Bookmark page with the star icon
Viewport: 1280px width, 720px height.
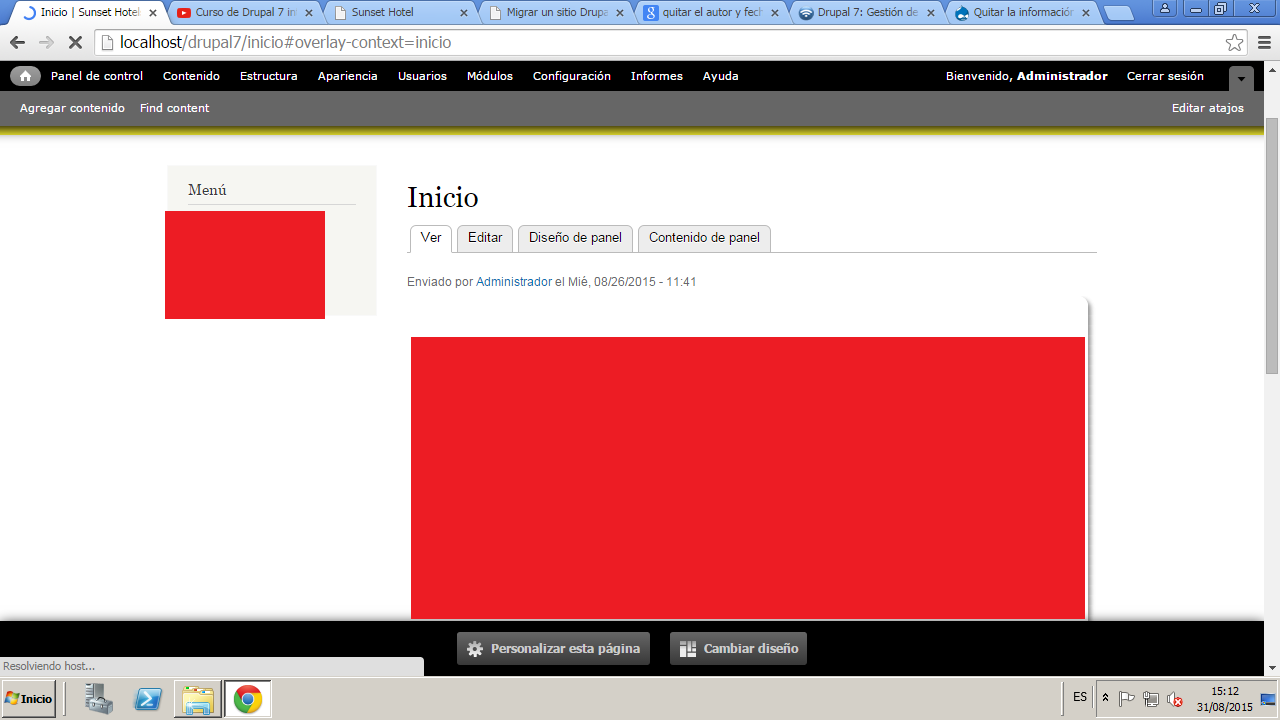pos(1235,43)
